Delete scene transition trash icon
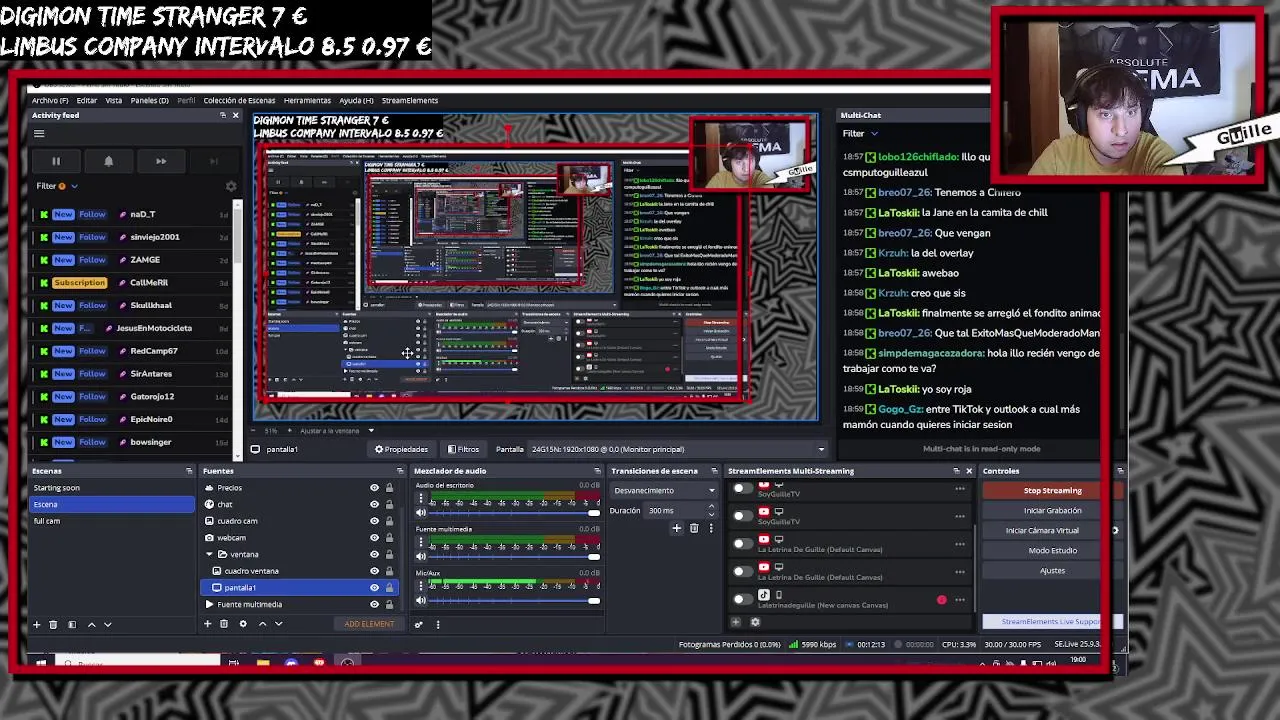Image resolution: width=1280 pixels, height=720 pixels. tap(694, 528)
